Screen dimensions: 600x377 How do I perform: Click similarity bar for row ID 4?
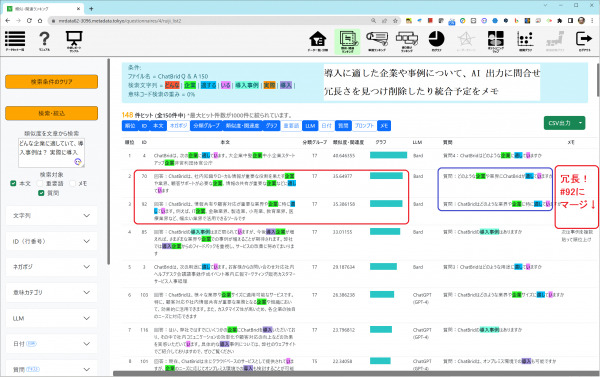point(388,155)
